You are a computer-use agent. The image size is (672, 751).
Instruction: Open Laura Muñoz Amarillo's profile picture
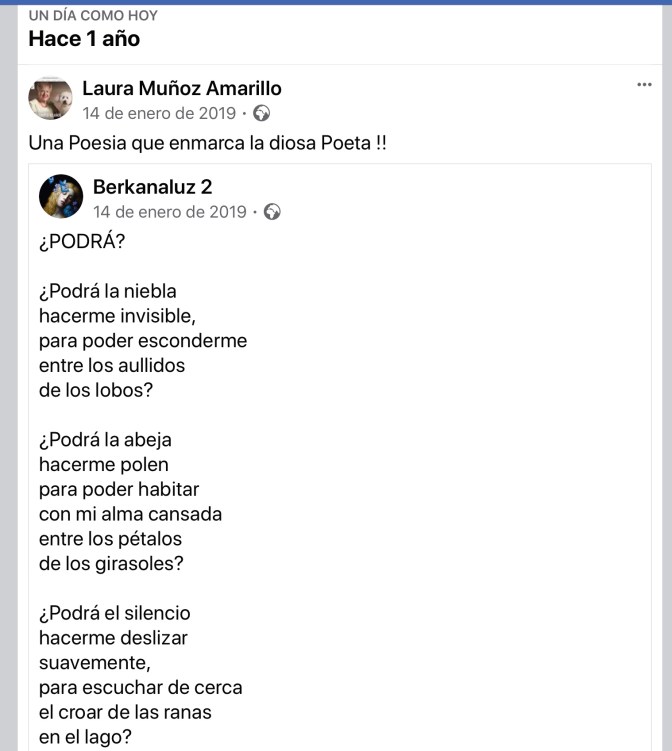coord(50,99)
